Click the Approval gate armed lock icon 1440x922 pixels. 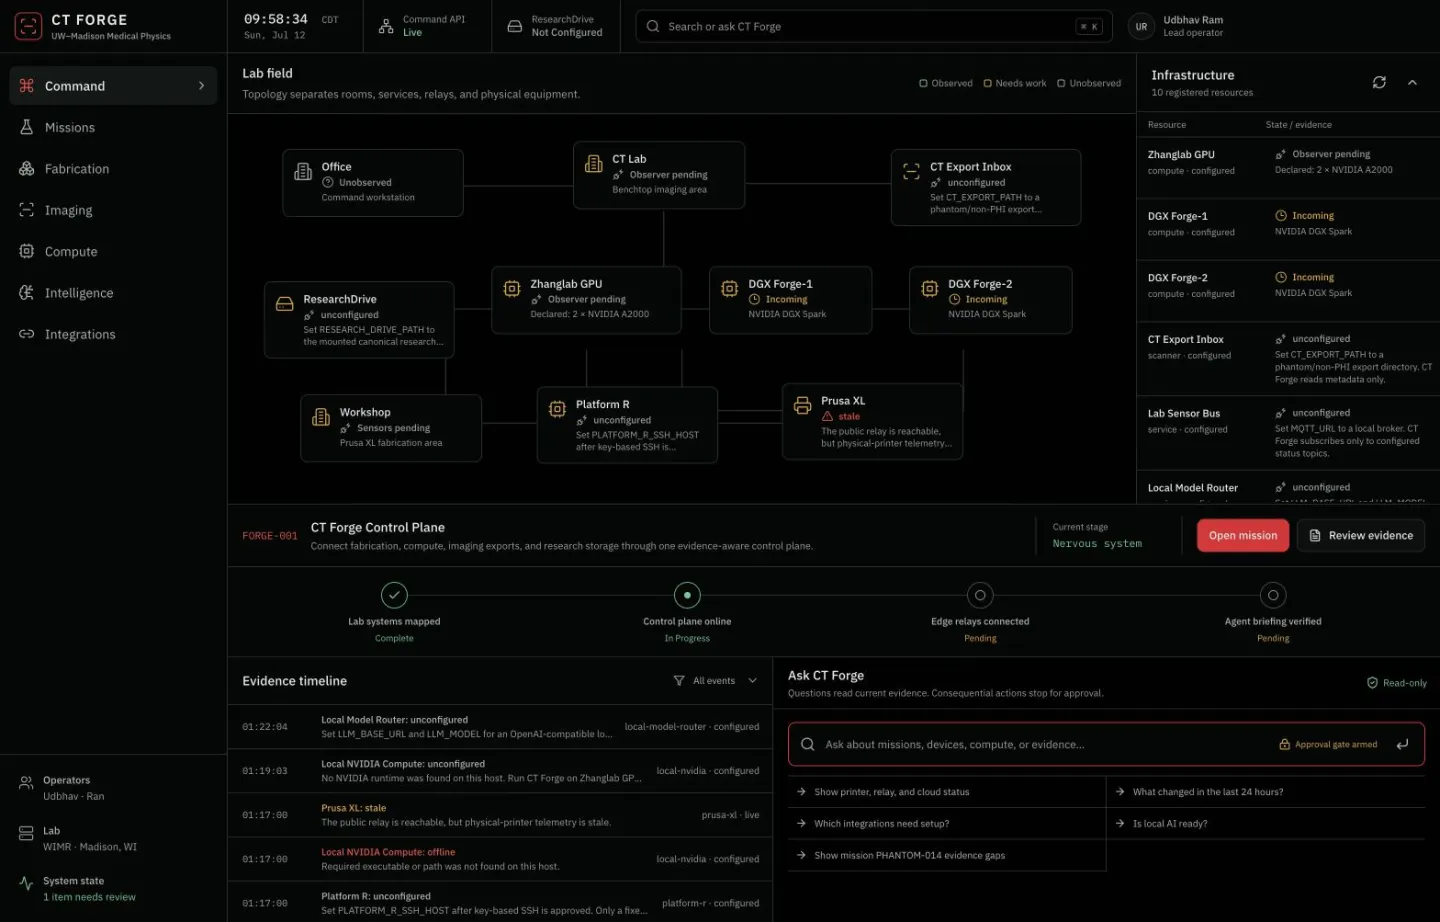[1284, 744]
